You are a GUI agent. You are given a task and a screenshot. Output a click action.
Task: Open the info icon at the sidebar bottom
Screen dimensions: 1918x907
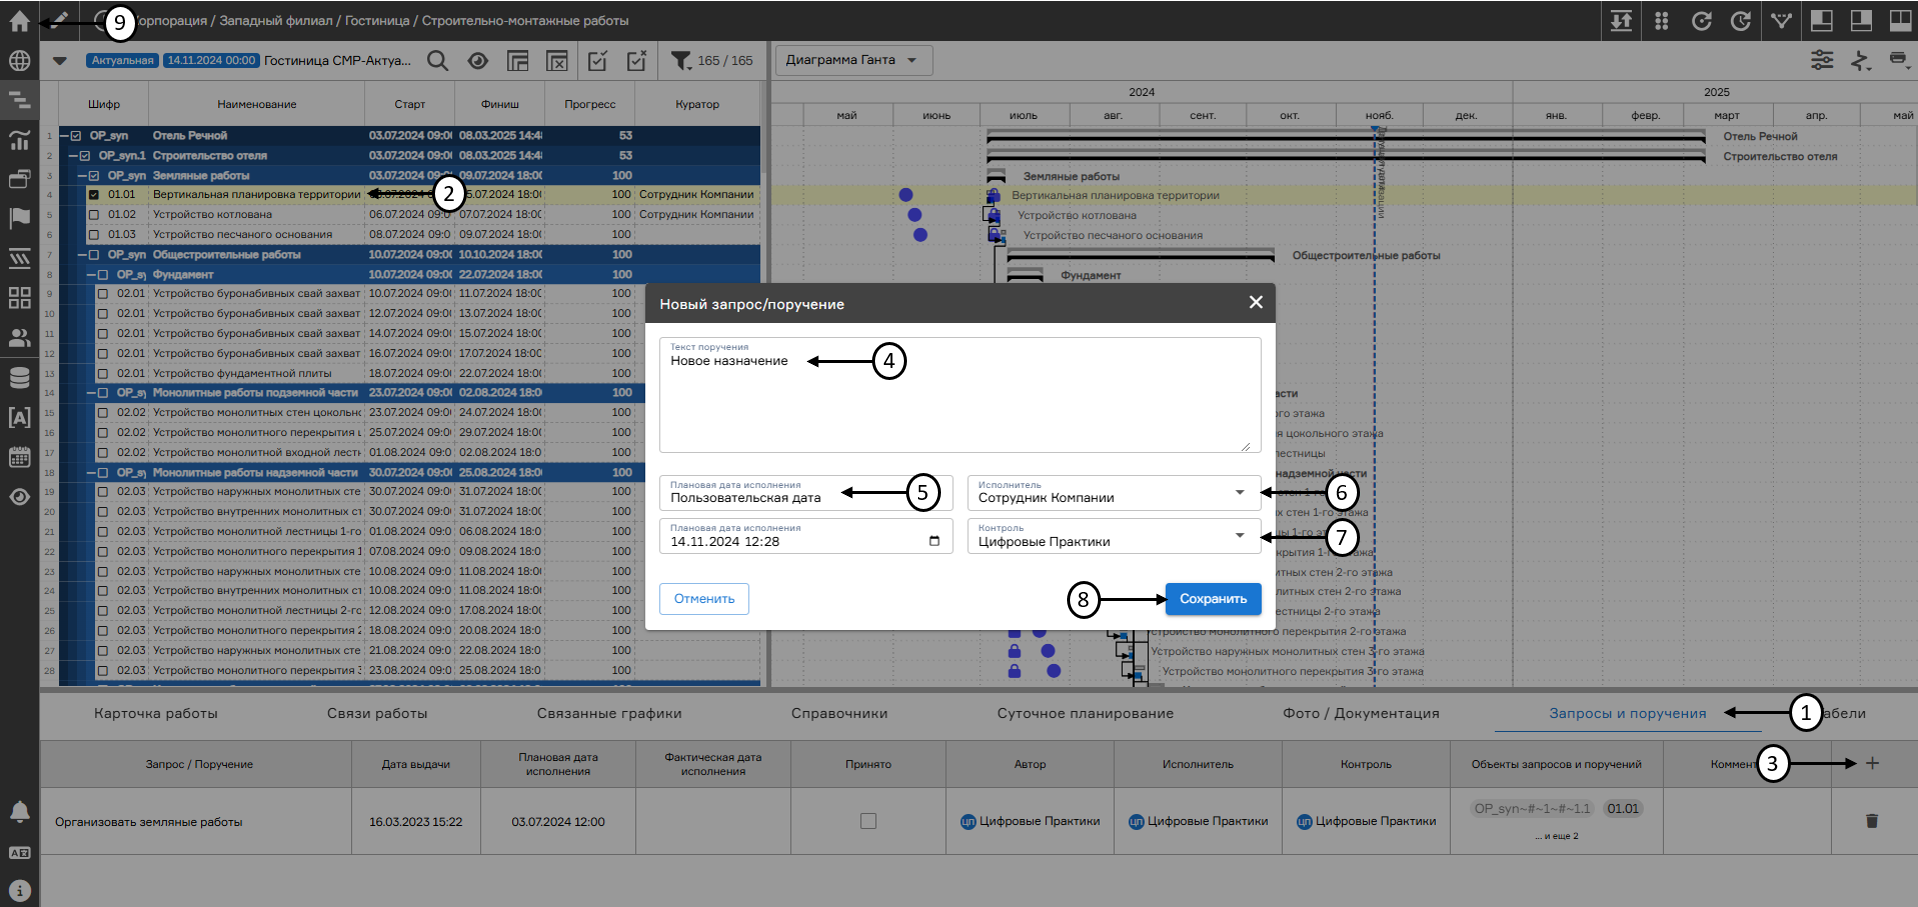click(19, 890)
